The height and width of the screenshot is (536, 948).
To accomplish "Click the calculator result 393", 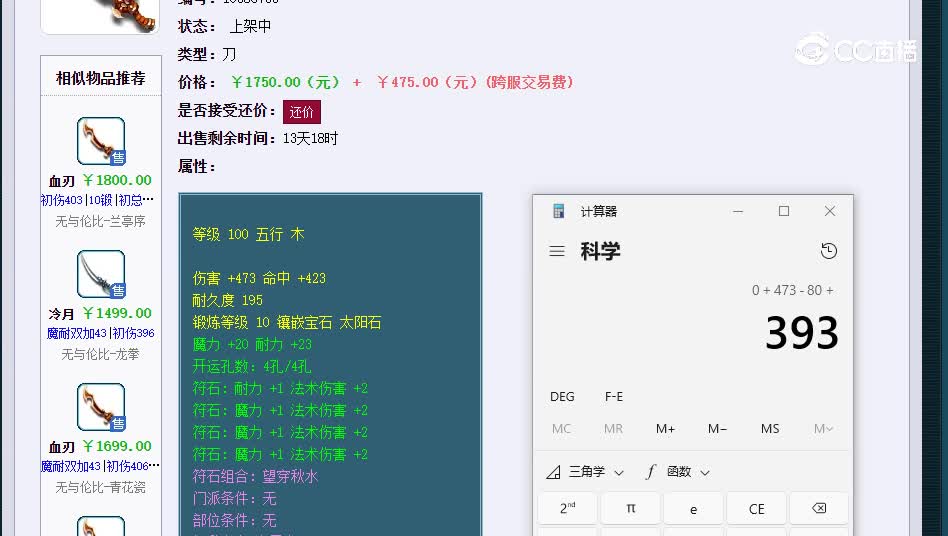I will [802, 333].
